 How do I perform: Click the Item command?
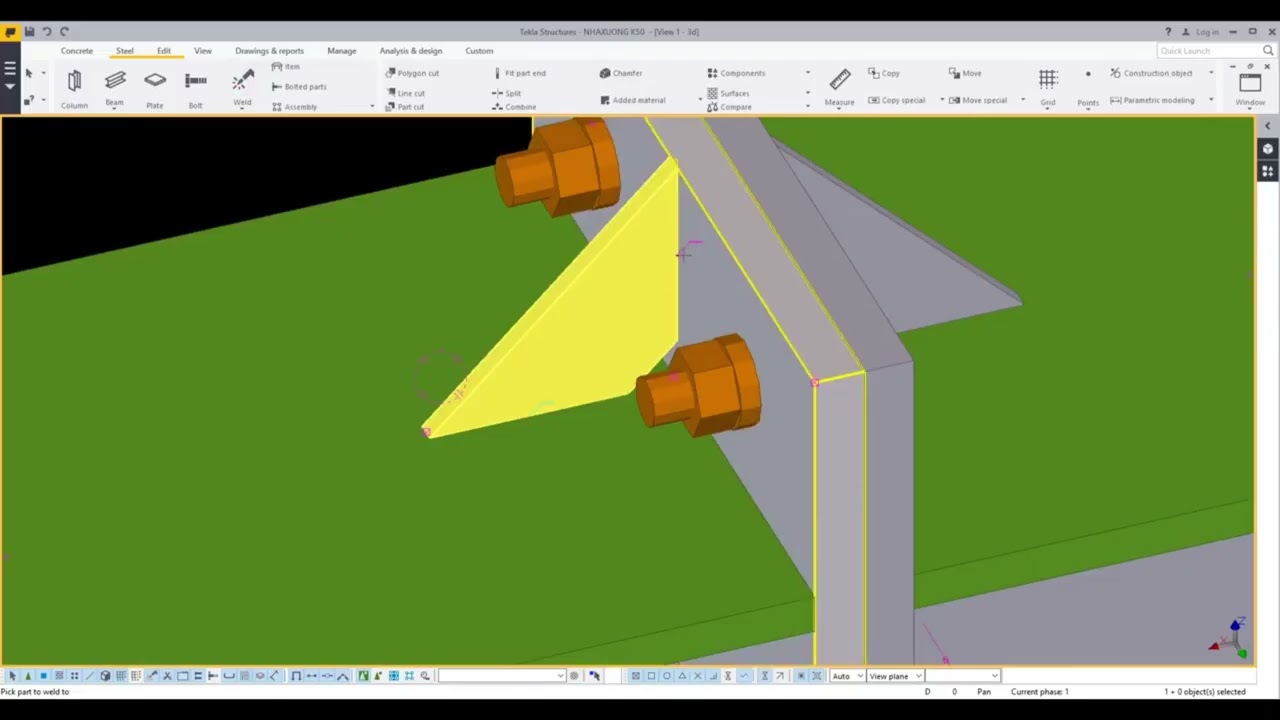[x=286, y=67]
